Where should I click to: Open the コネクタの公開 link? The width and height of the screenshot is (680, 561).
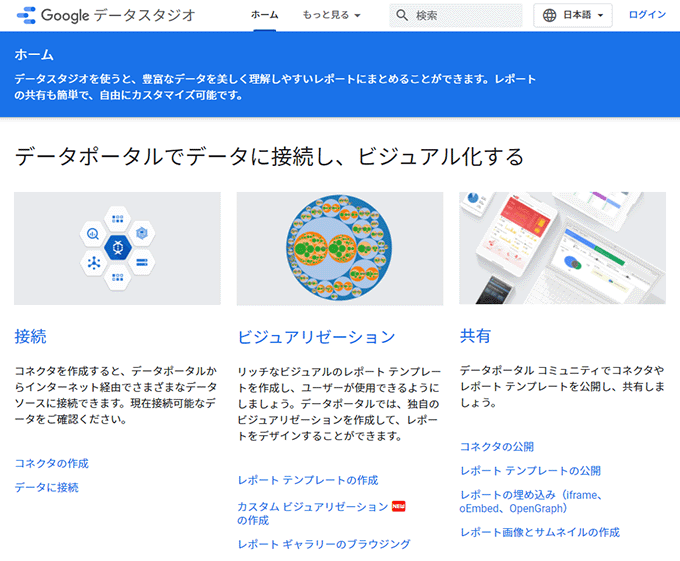coord(497,447)
